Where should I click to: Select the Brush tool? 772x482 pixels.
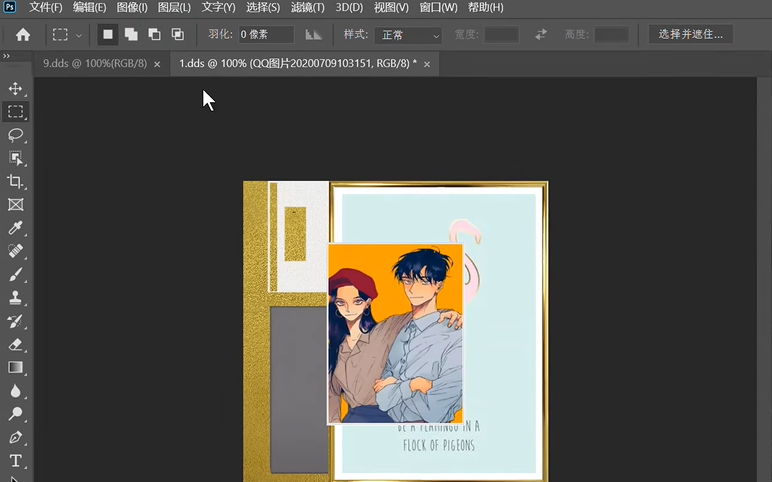point(15,275)
